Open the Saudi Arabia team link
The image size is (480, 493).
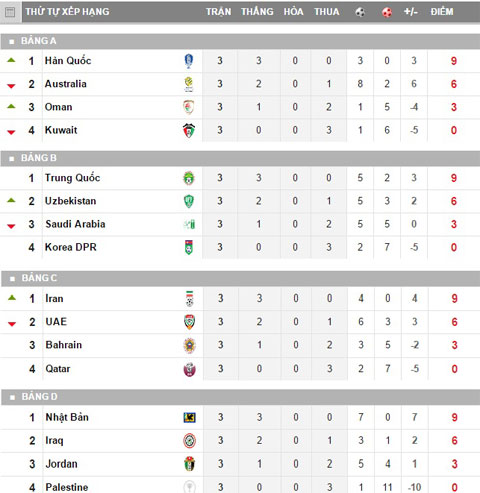[x=75, y=224]
